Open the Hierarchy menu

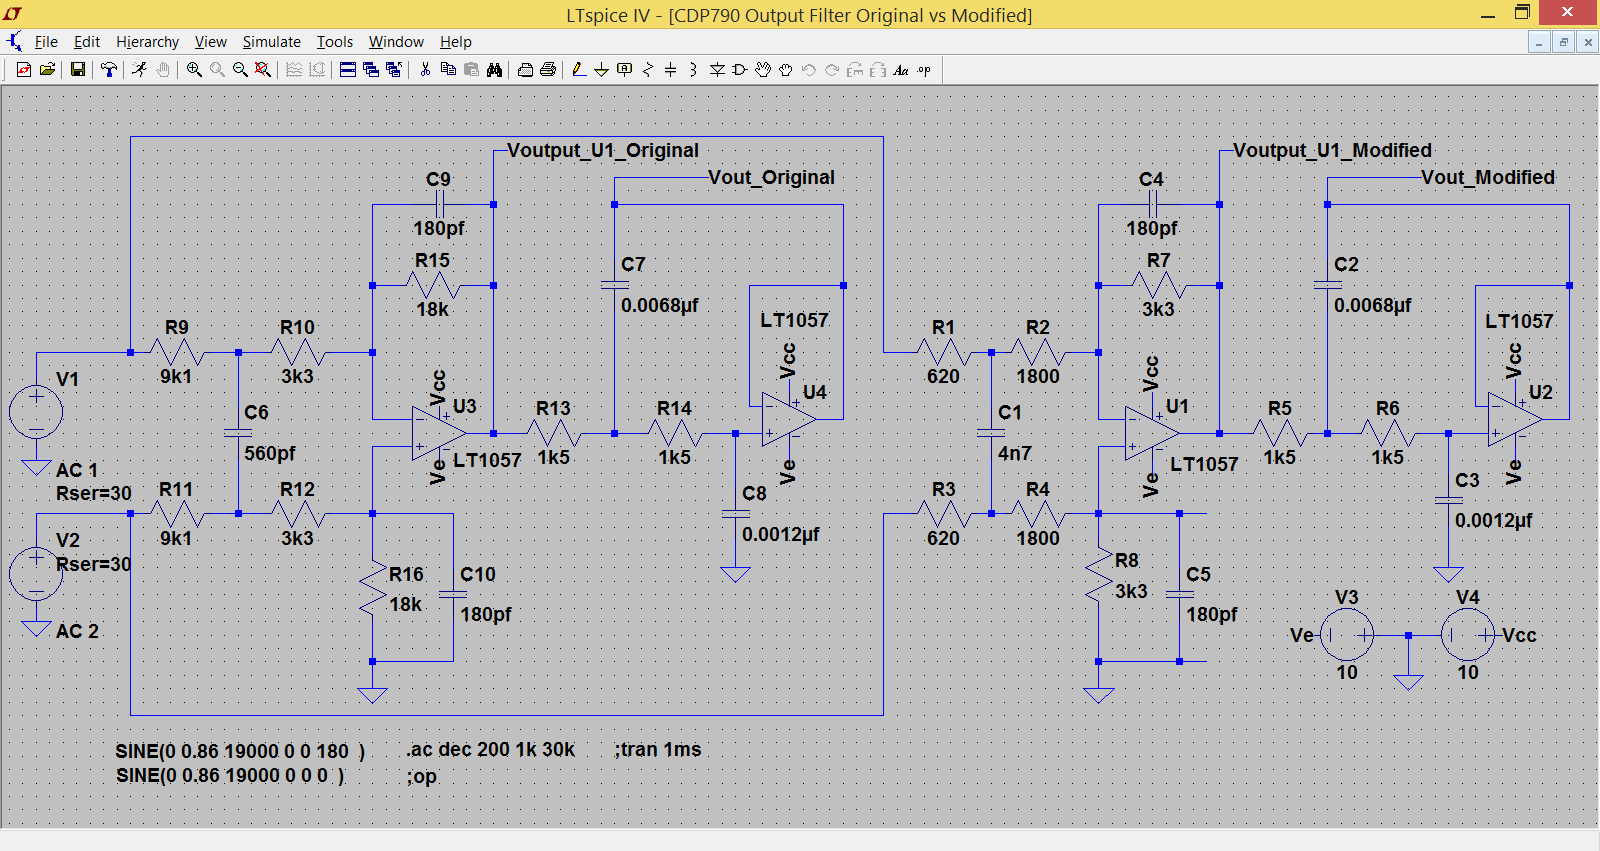click(147, 42)
